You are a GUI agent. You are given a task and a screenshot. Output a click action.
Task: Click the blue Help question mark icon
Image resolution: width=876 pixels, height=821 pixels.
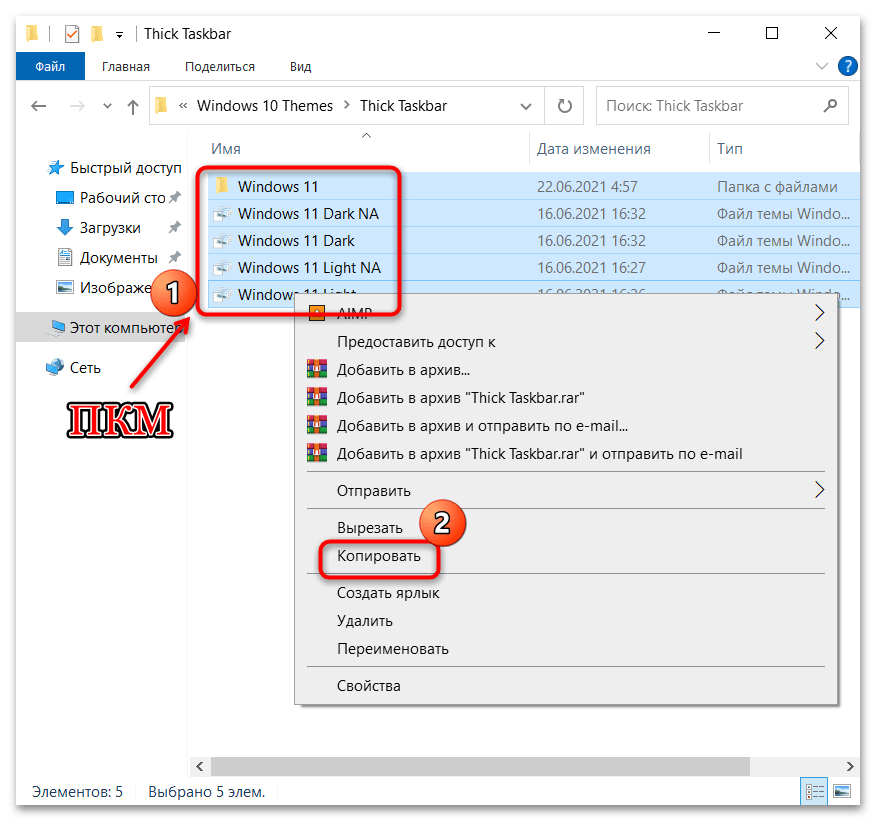847,66
